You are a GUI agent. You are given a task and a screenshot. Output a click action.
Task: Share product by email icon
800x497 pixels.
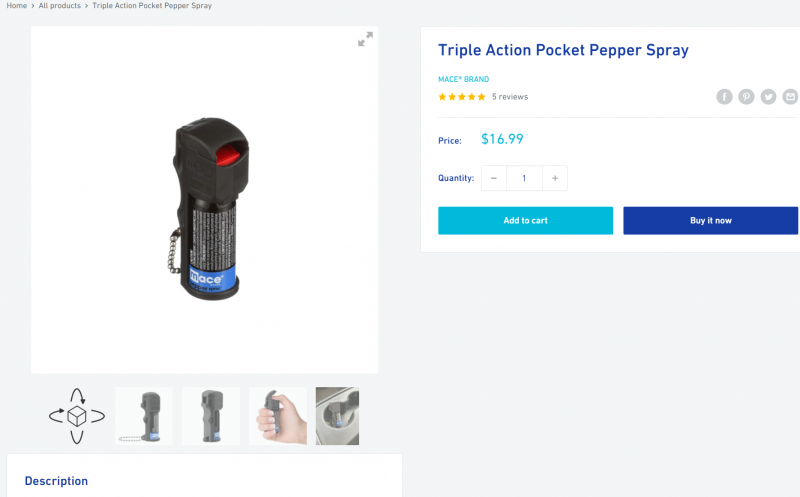pyautogui.click(x=790, y=96)
